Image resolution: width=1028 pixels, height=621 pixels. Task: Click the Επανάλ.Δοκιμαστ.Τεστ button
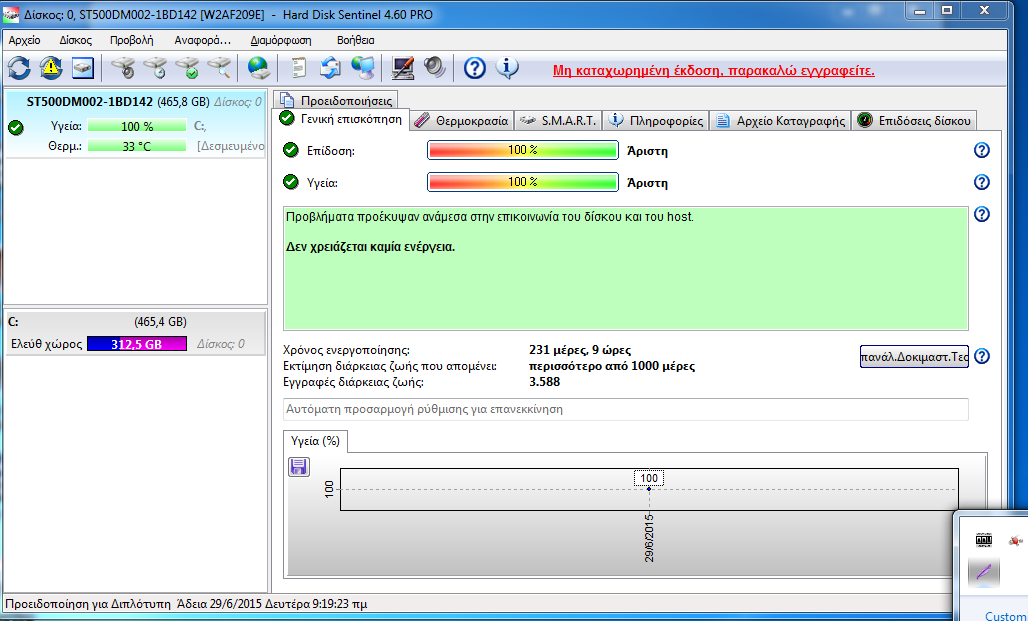coord(914,357)
